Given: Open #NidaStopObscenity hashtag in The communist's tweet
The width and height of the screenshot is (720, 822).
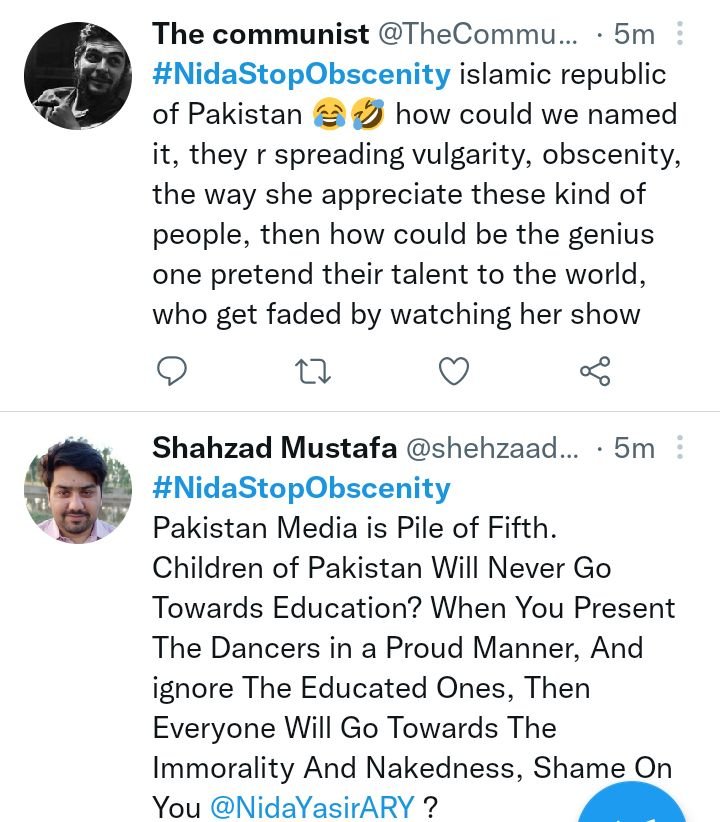Looking at the screenshot, I should pyautogui.click(x=301, y=74).
